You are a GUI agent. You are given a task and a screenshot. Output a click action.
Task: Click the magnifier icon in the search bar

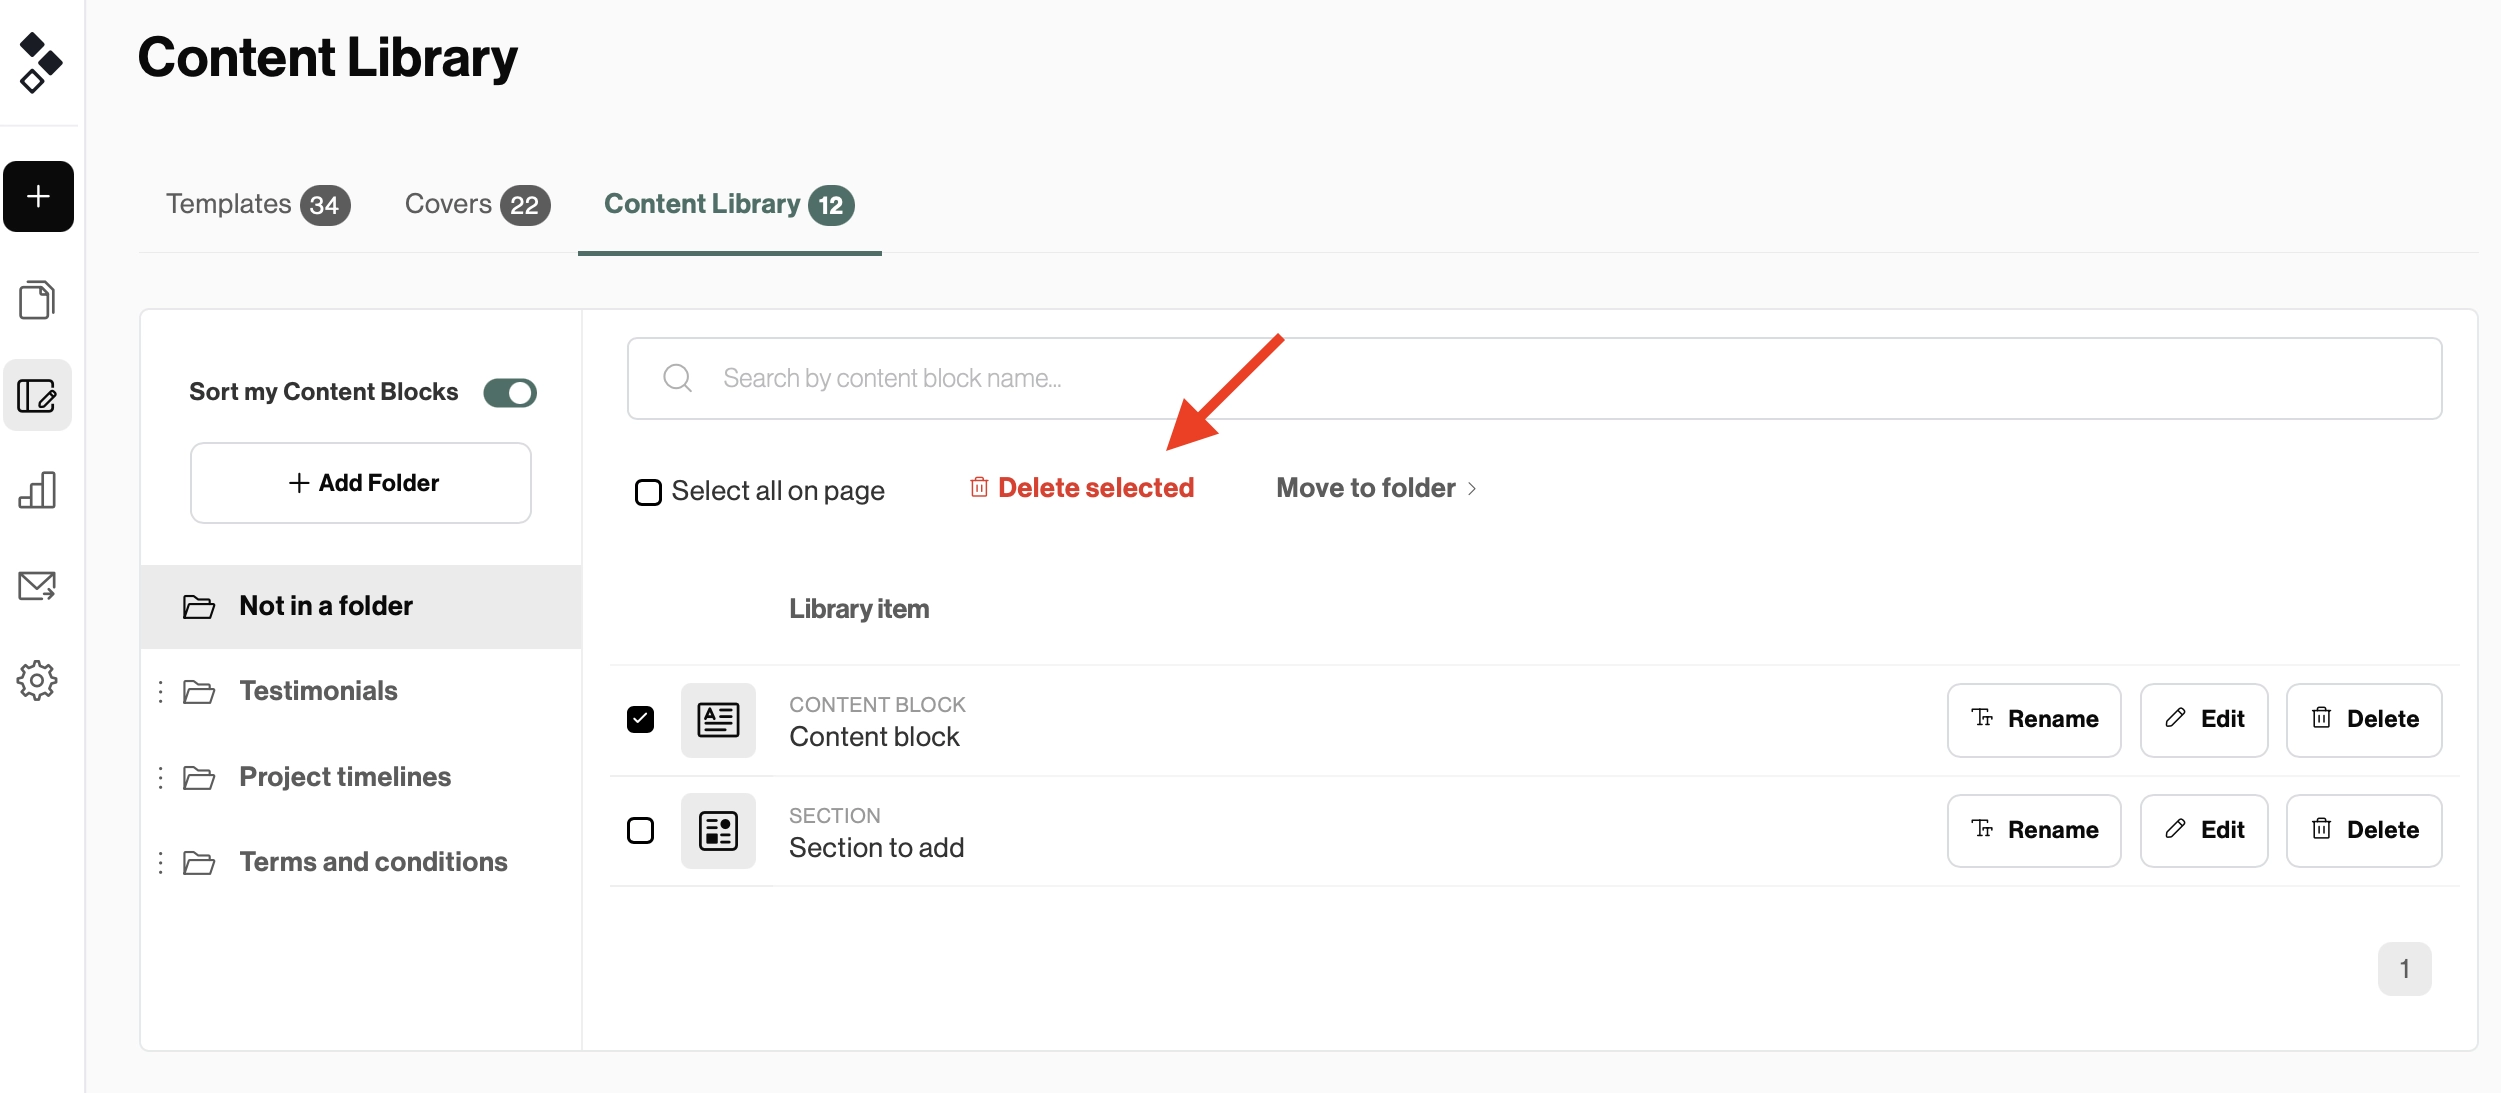coord(677,378)
